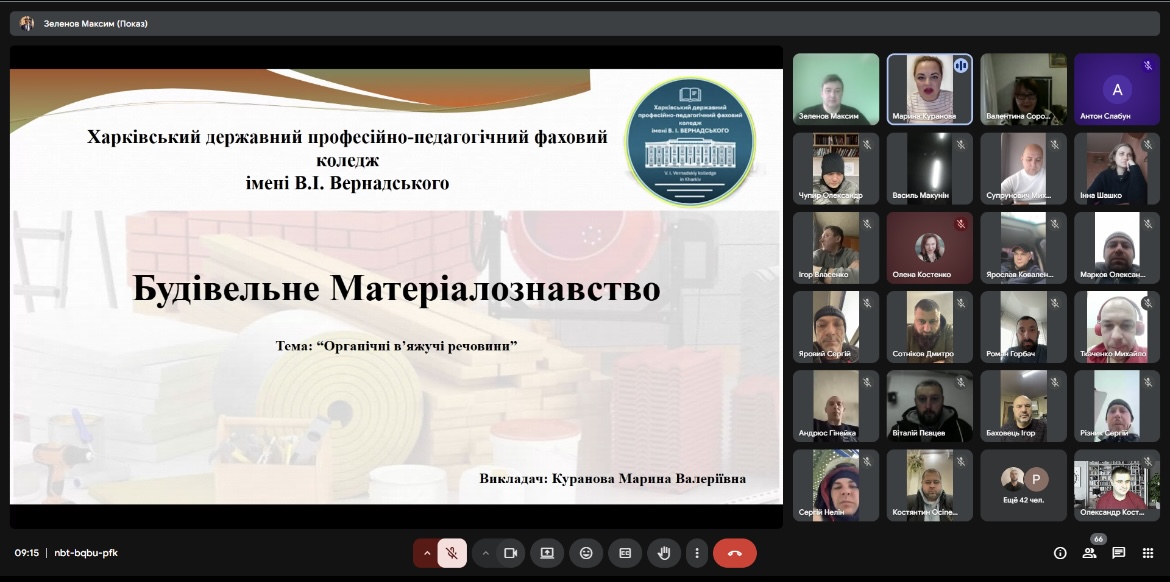This screenshot has height=582, width=1170.
Task: Click the speaking indicator on Марина Куранова tile
Action: pyautogui.click(x=961, y=66)
